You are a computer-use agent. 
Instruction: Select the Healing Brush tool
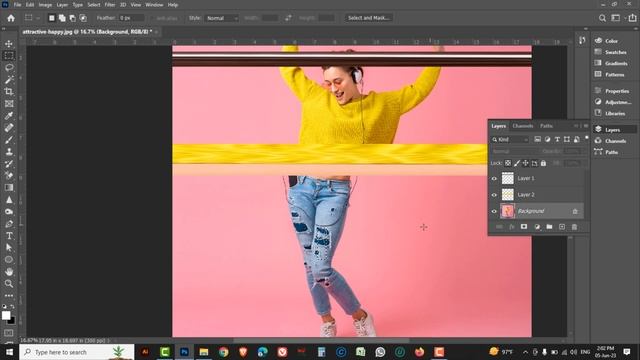click(x=9, y=128)
